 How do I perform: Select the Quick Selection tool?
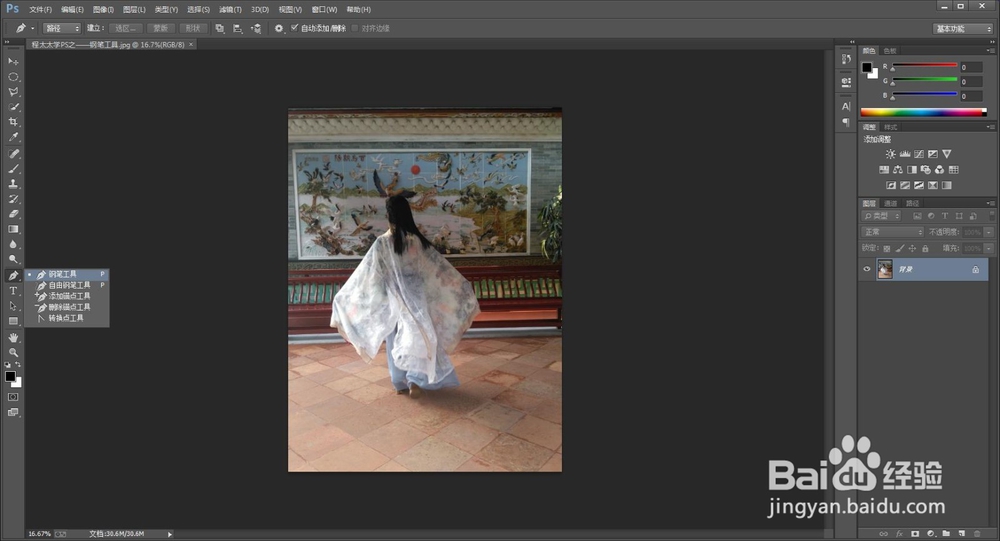13,107
